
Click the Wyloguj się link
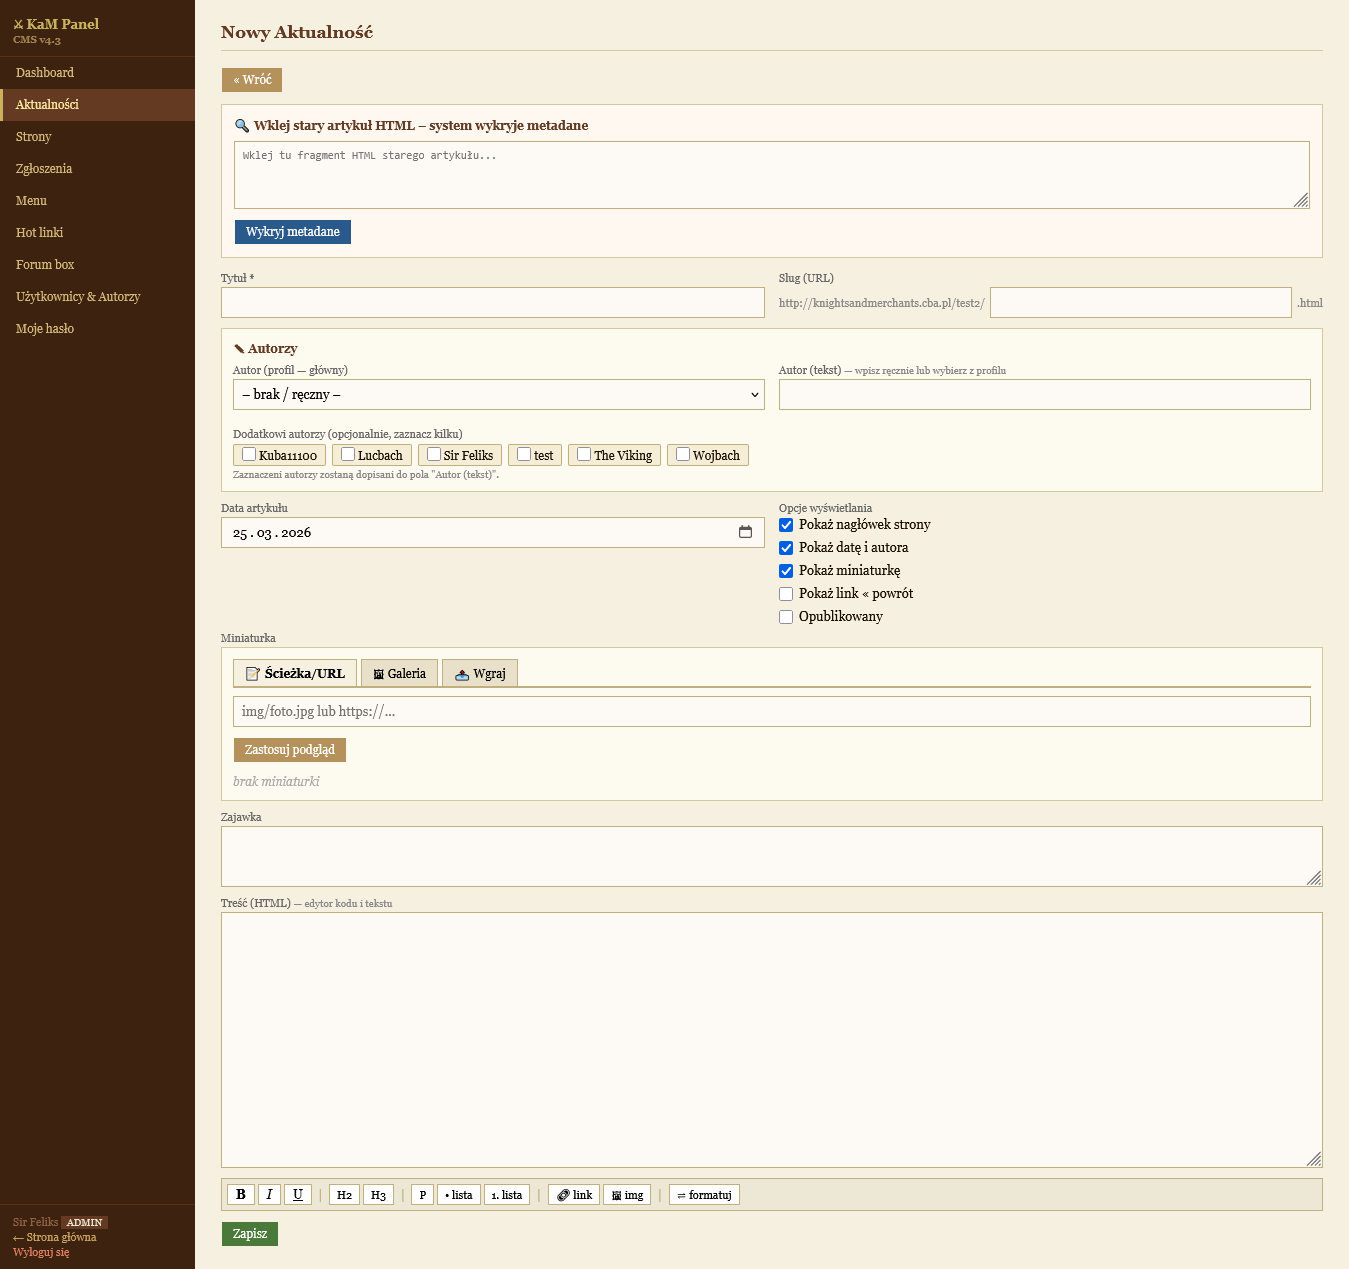(x=41, y=1252)
